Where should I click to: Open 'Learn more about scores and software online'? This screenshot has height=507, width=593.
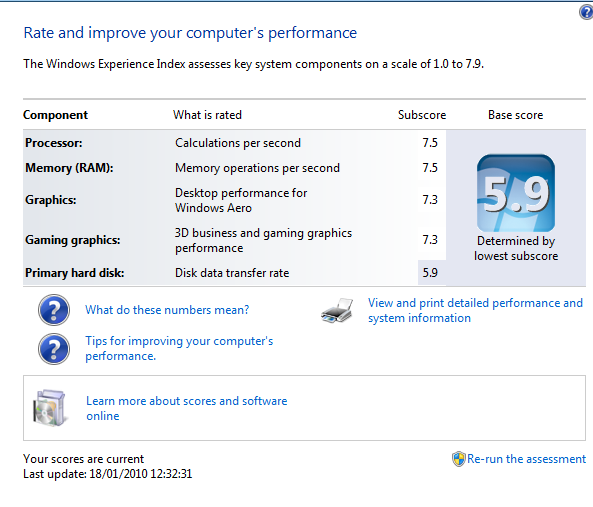pyautogui.click(x=186, y=408)
